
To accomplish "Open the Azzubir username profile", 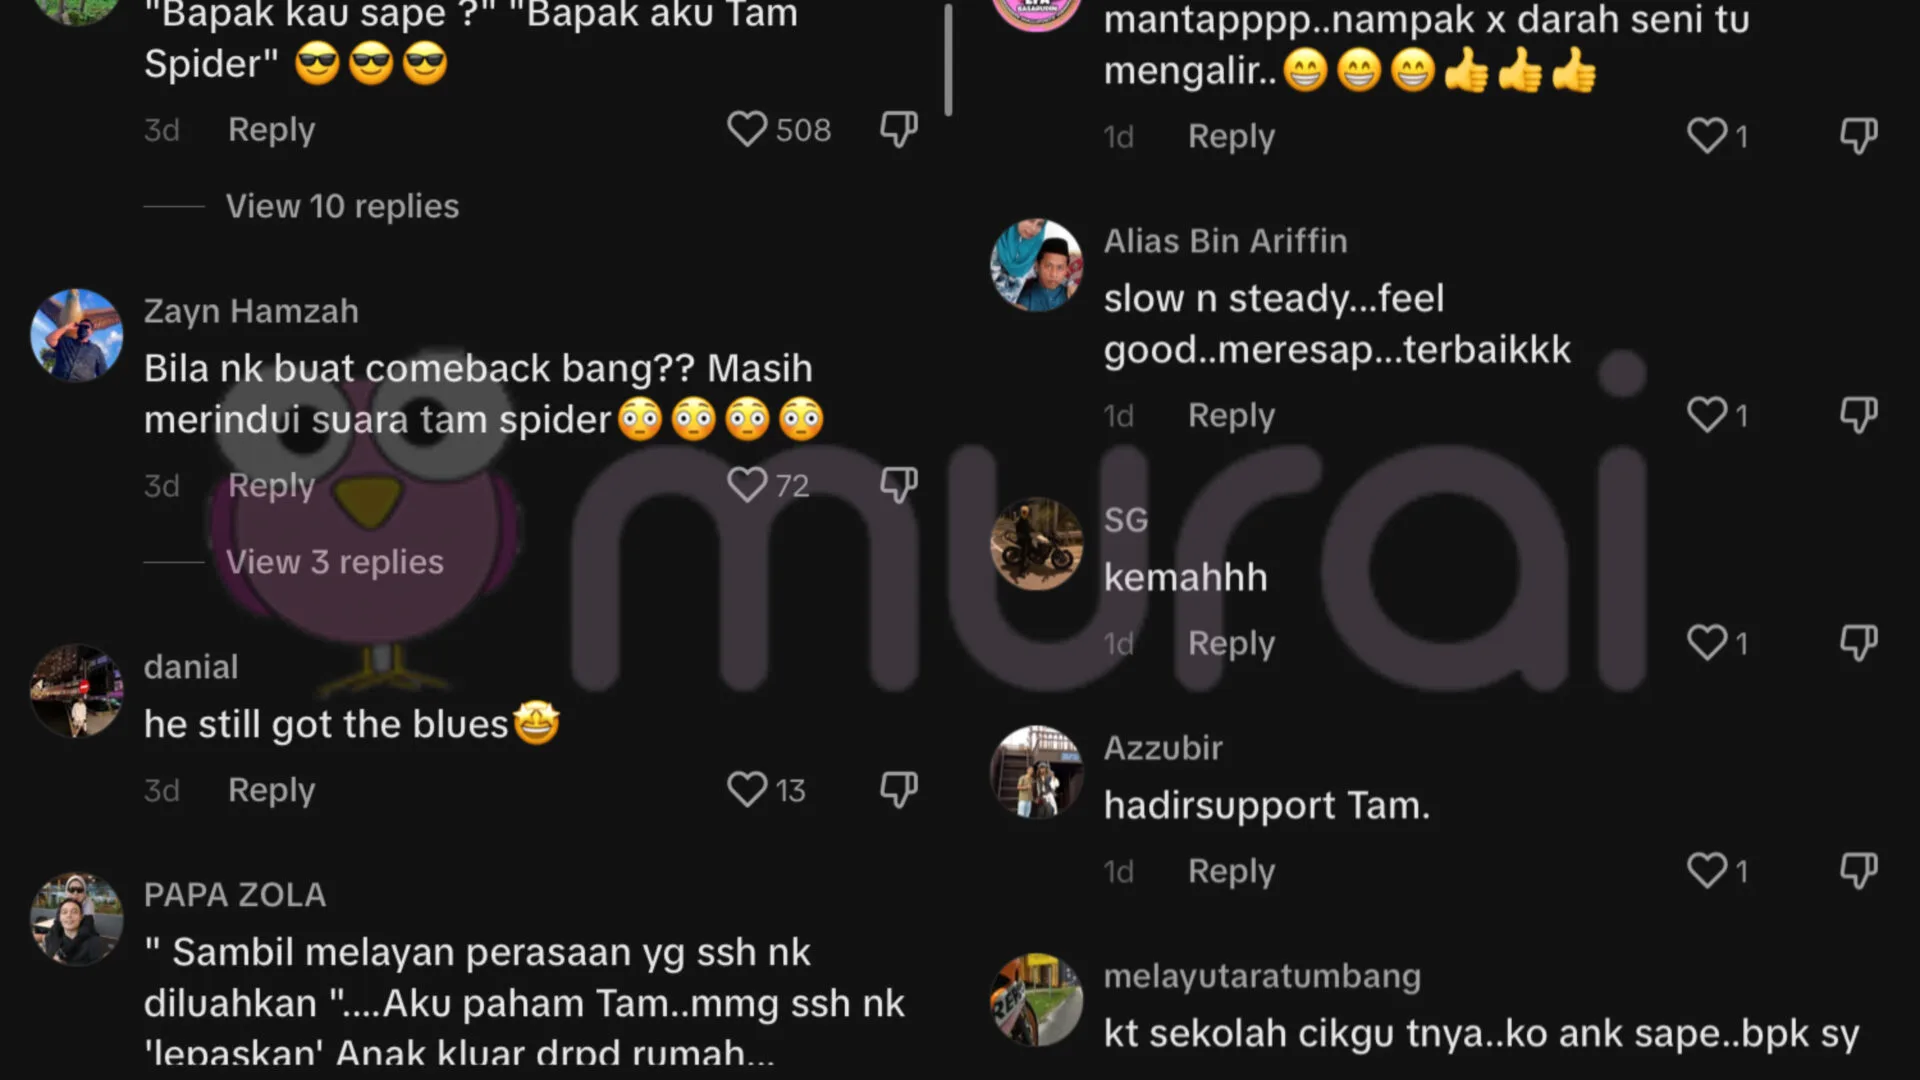I will click(x=1163, y=748).
